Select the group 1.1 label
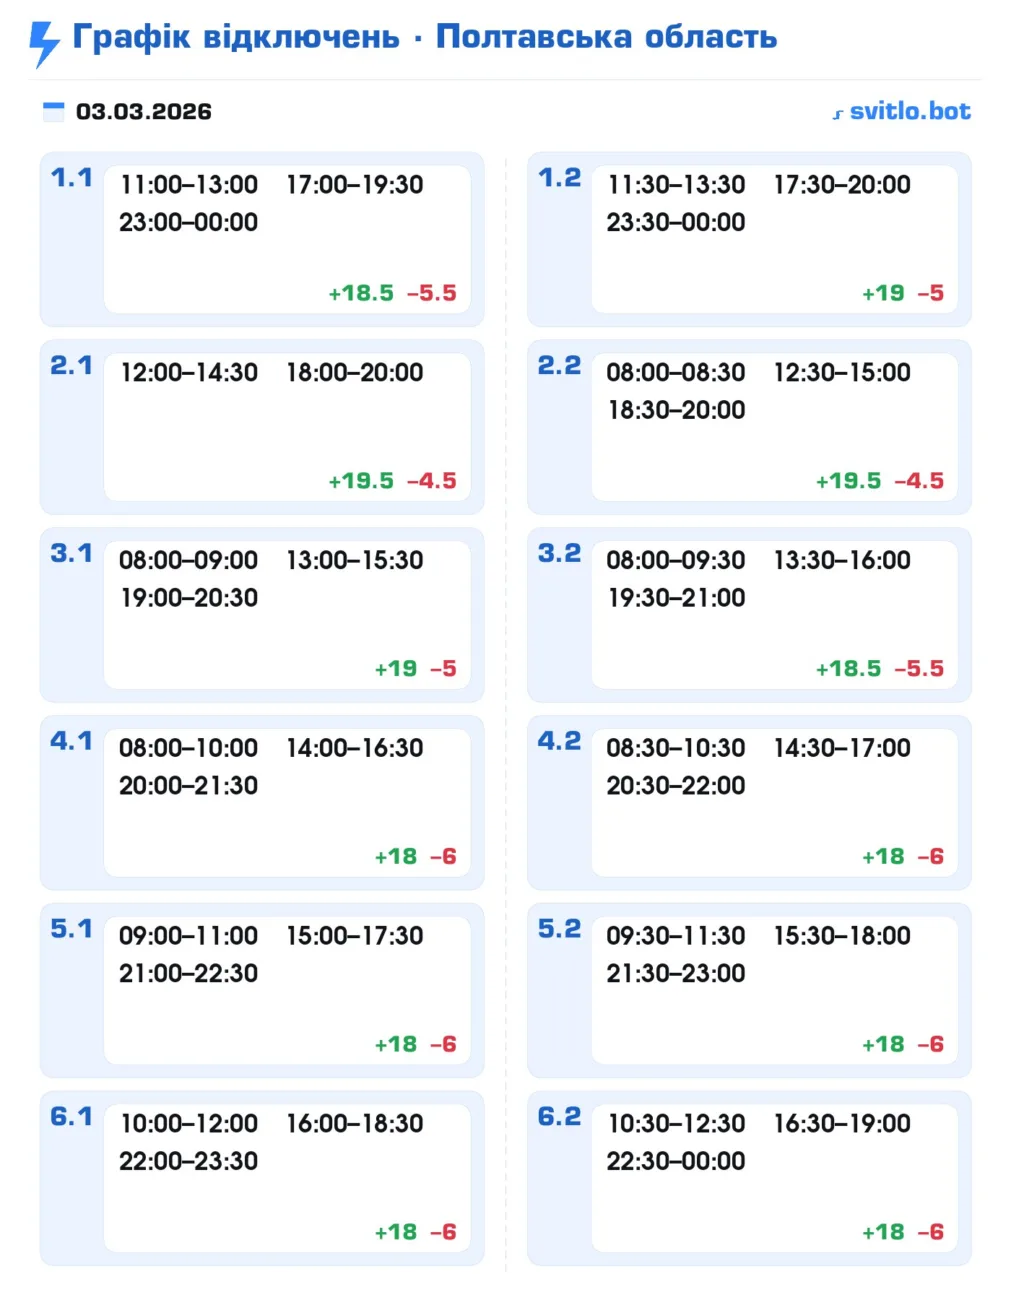The height and width of the screenshot is (1300, 1011). [x=71, y=178]
